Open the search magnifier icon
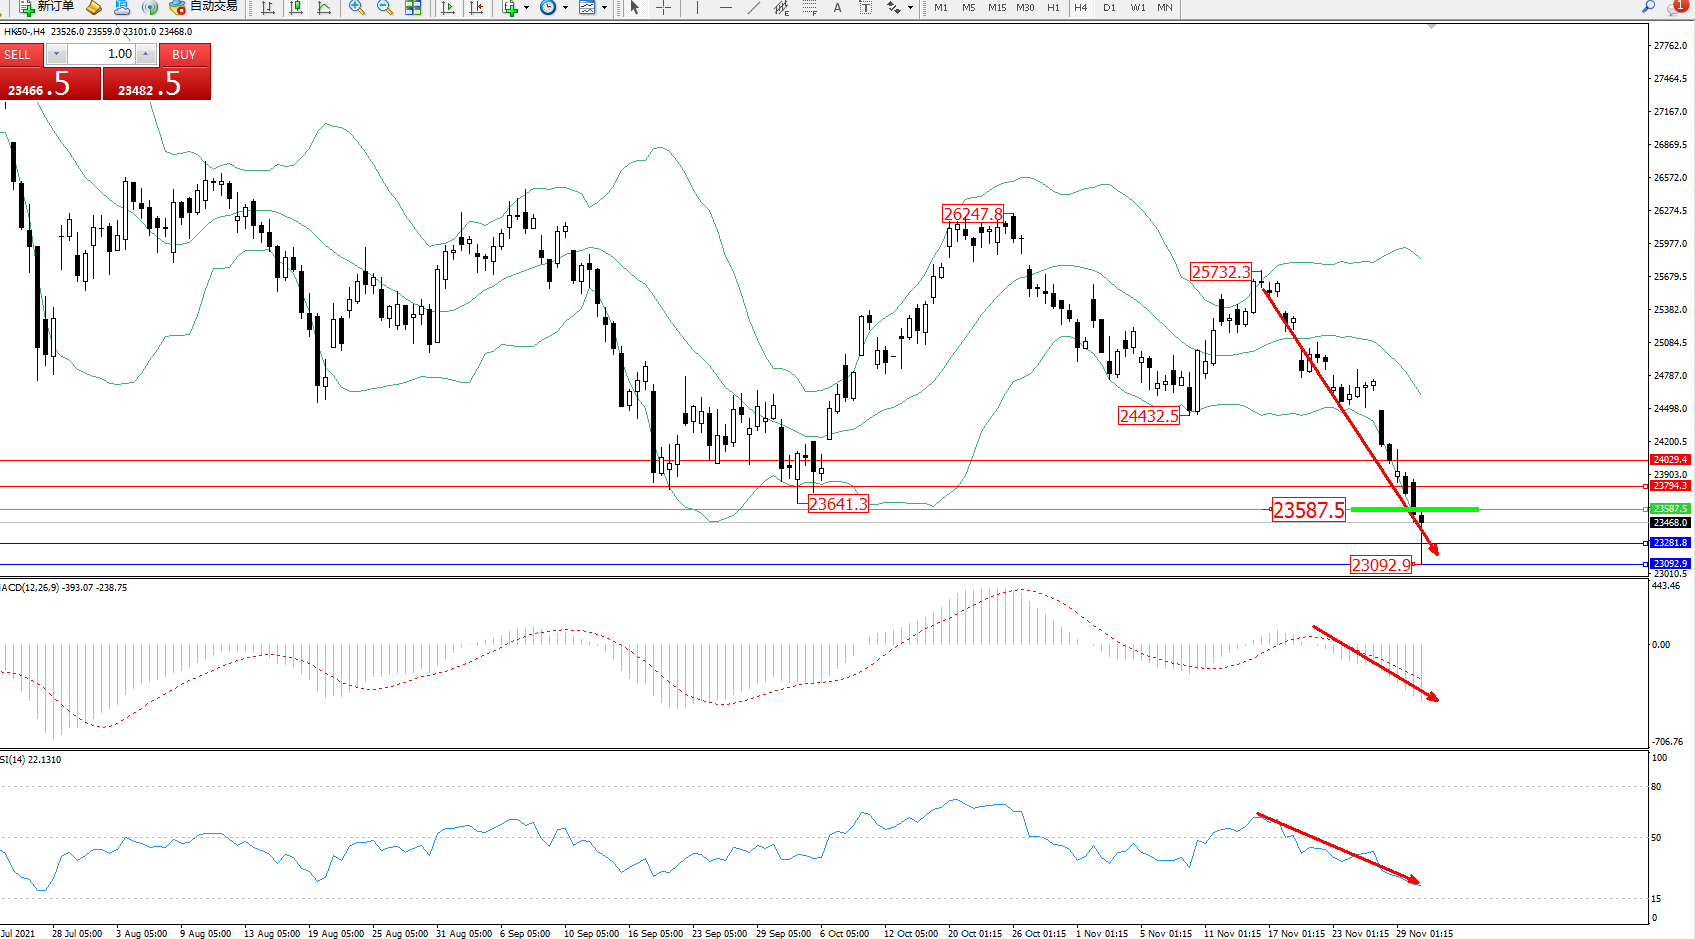Image resolution: width=1695 pixels, height=939 pixels. coord(1649,7)
